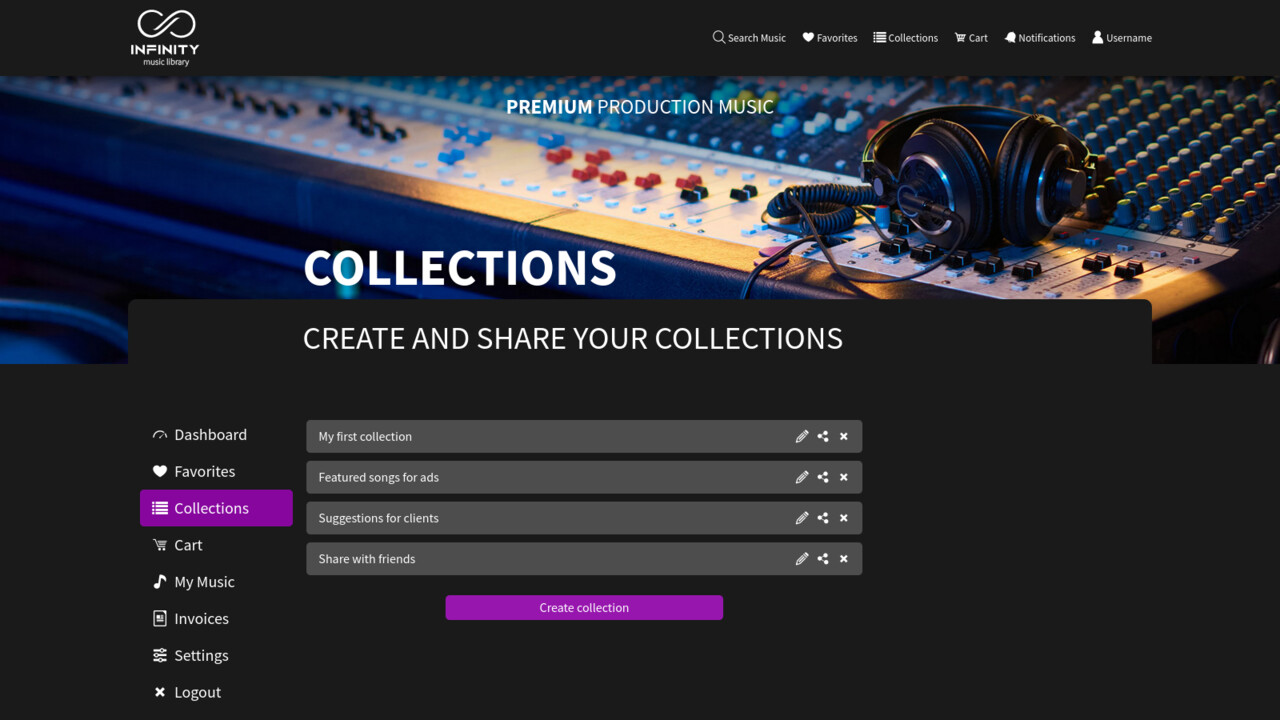This screenshot has width=1280, height=720.
Task: Delete Suggestions for clients collection
Action: pyautogui.click(x=844, y=518)
